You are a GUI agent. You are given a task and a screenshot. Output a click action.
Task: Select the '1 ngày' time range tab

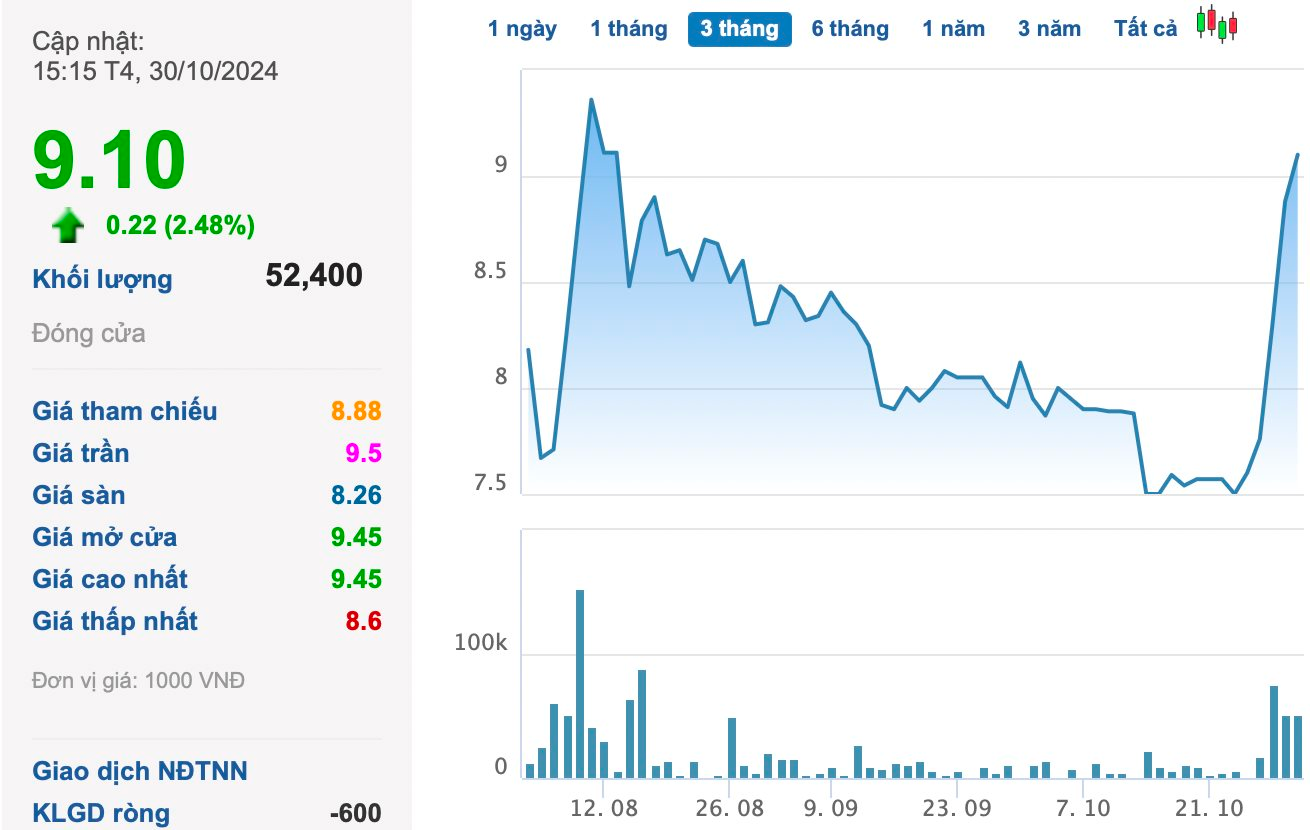pos(522,29)
